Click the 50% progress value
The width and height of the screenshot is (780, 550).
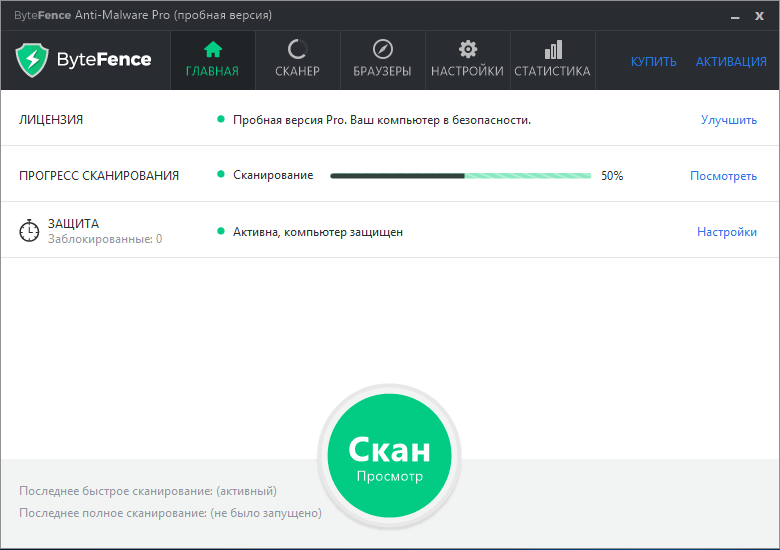coord(612,176)
